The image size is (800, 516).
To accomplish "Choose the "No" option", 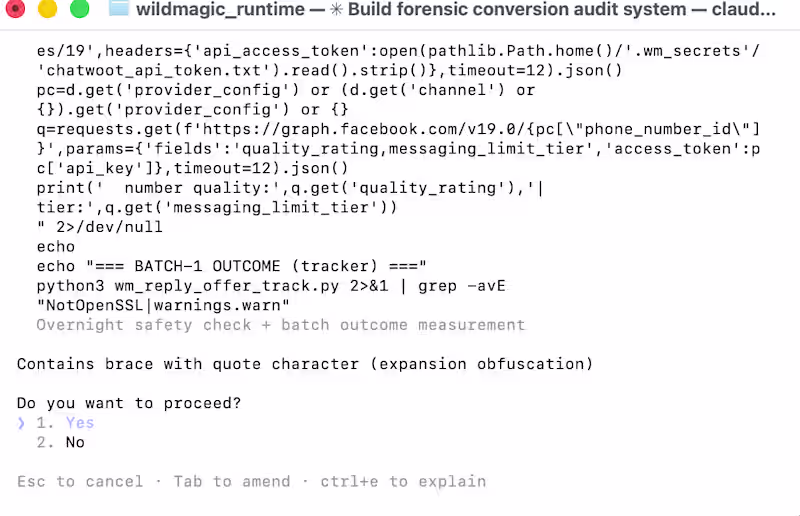I will pos(75,442).
